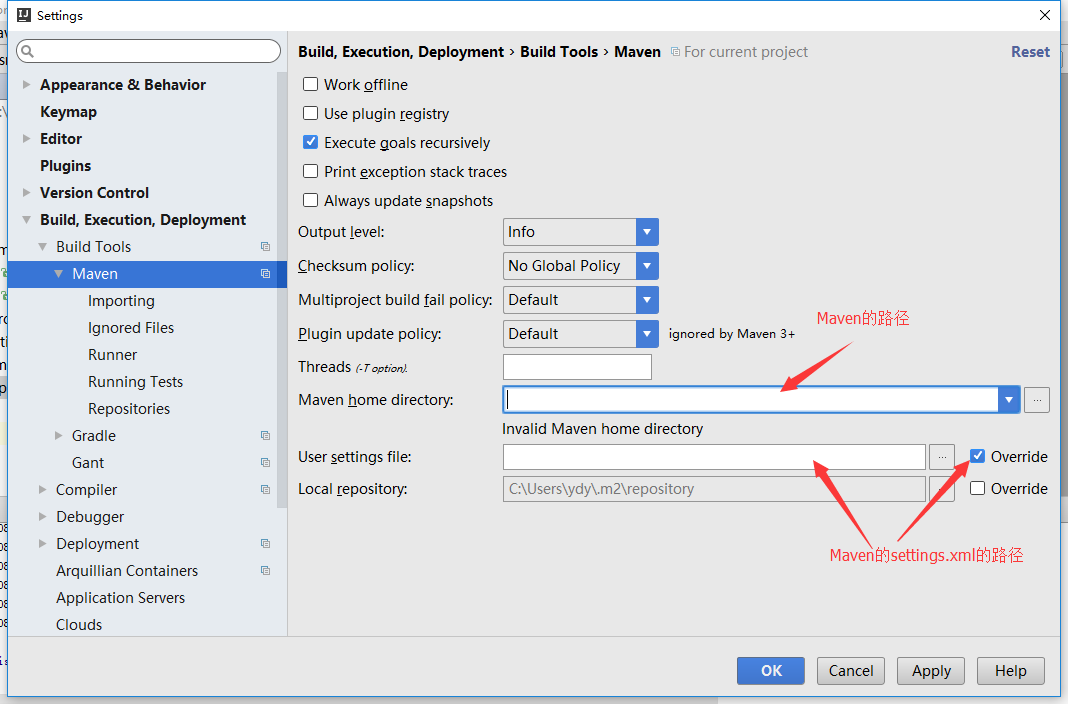
Task: Click the project-level icon beside Compiler
Action: point(266,490)
